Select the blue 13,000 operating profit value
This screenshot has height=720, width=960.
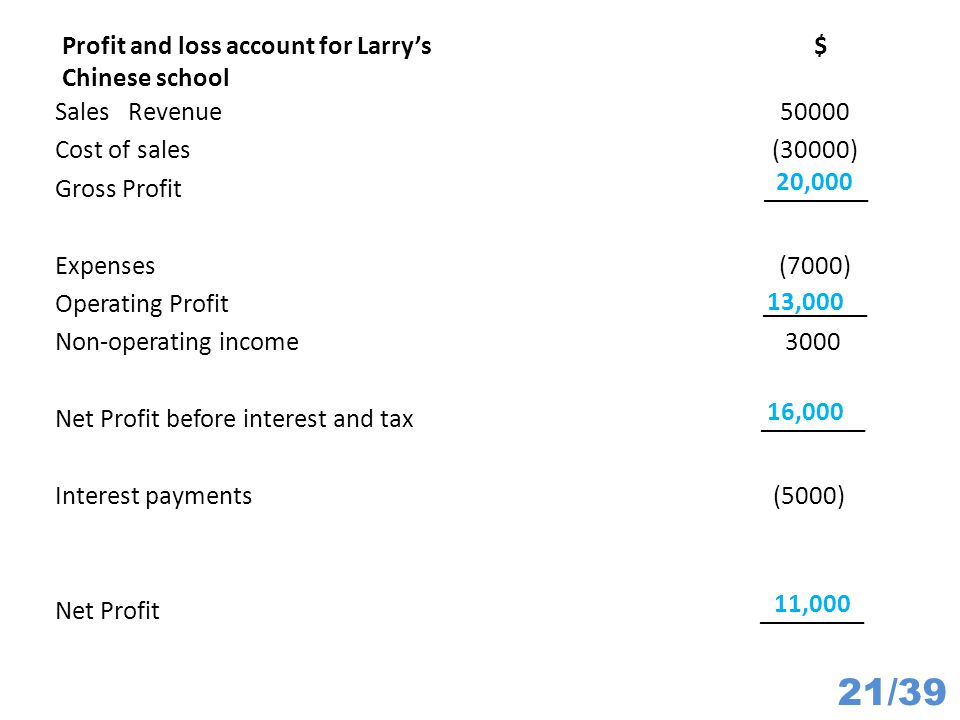(x=805, y=302)
